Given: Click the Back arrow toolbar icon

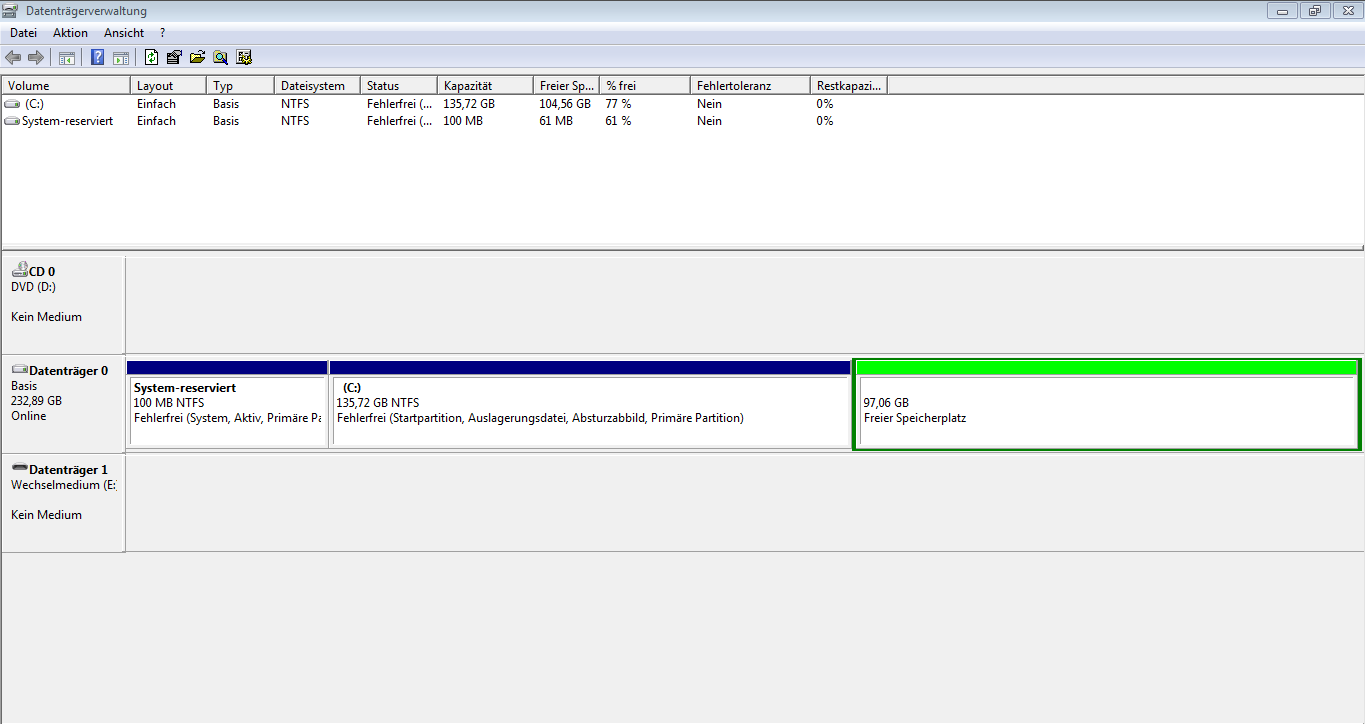Looking at the screenshot, I should [x=13, y=57].
